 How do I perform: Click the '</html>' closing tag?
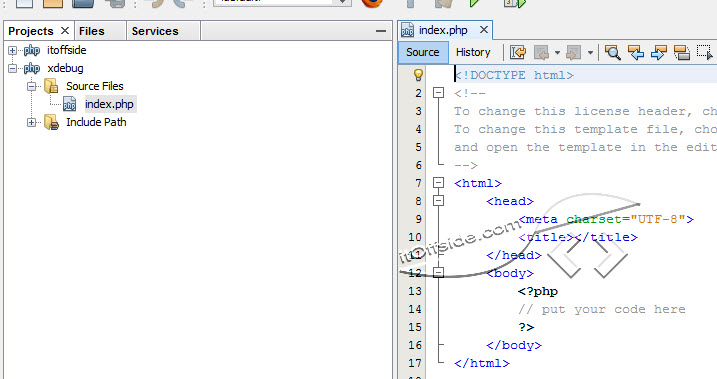[x=482, y=363]
